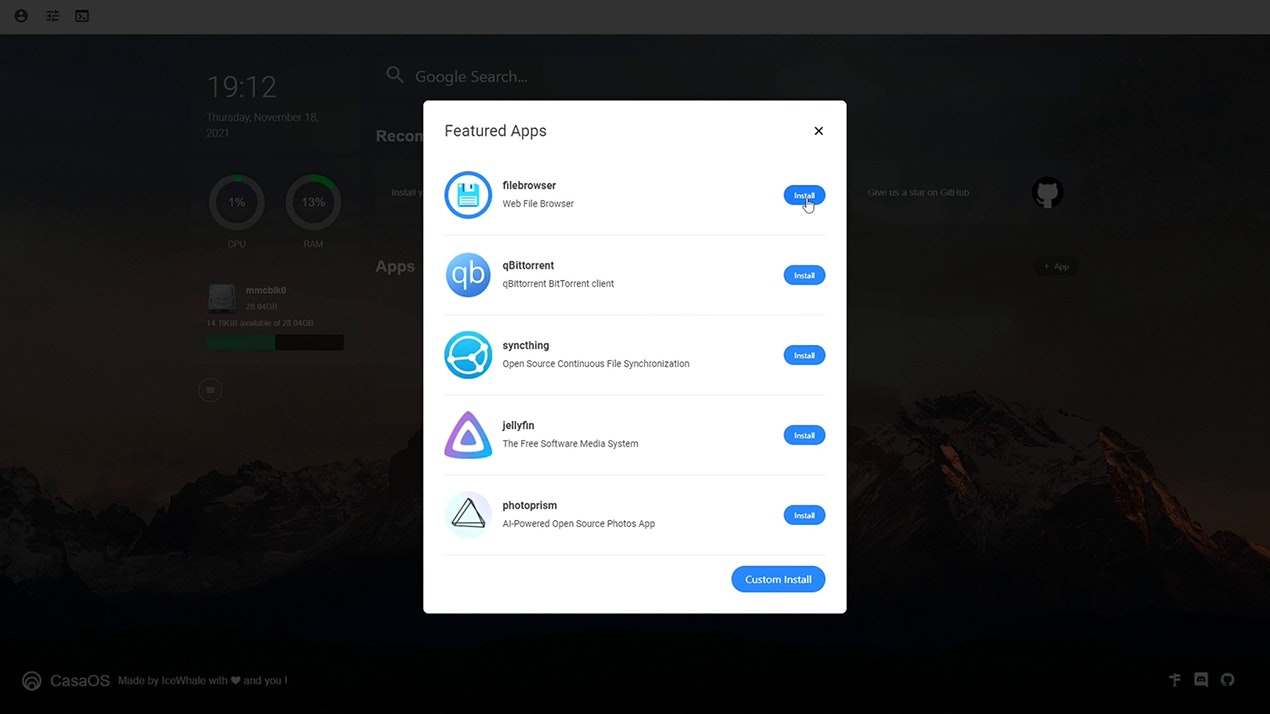1270x714 pixels.
Task: Close the Featured Apps dialog
Action: pyautogui.click(x=818, y=131)
